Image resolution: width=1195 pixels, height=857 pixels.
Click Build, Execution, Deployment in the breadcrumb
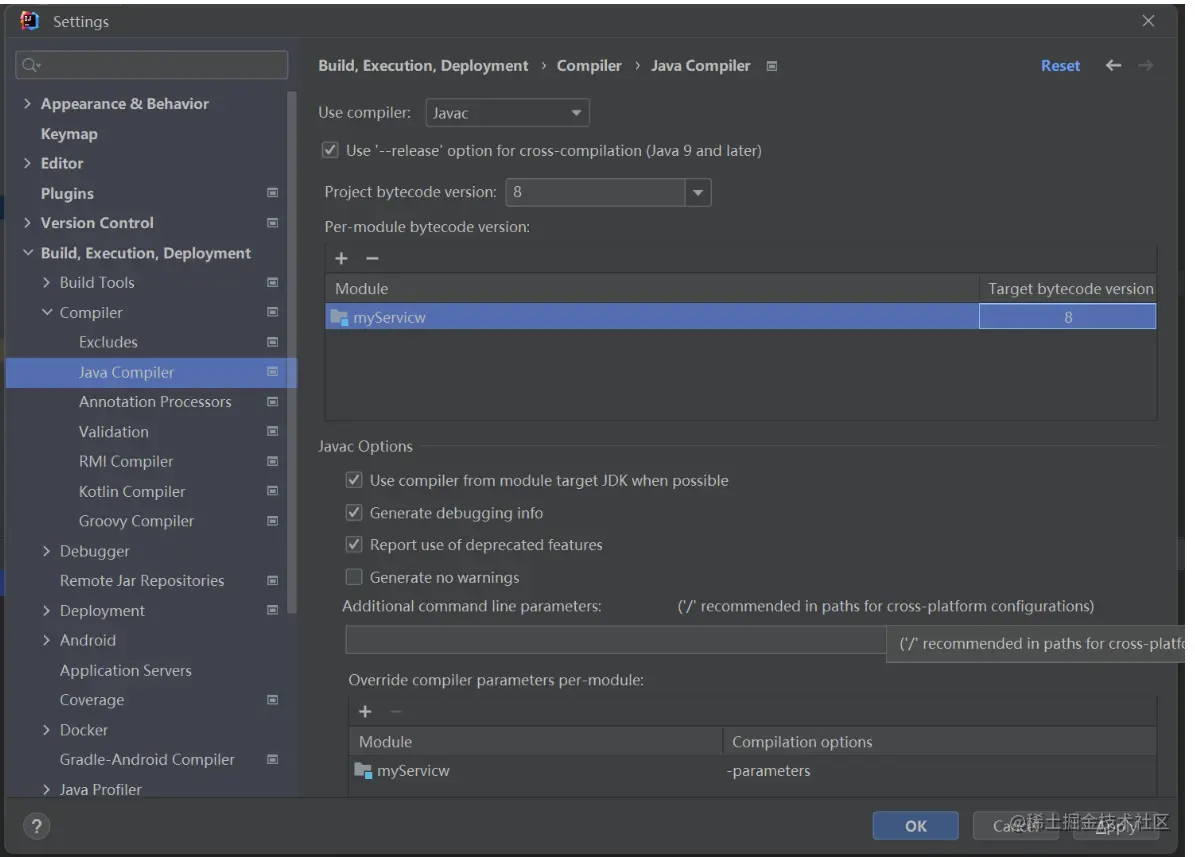coord(423,66)
